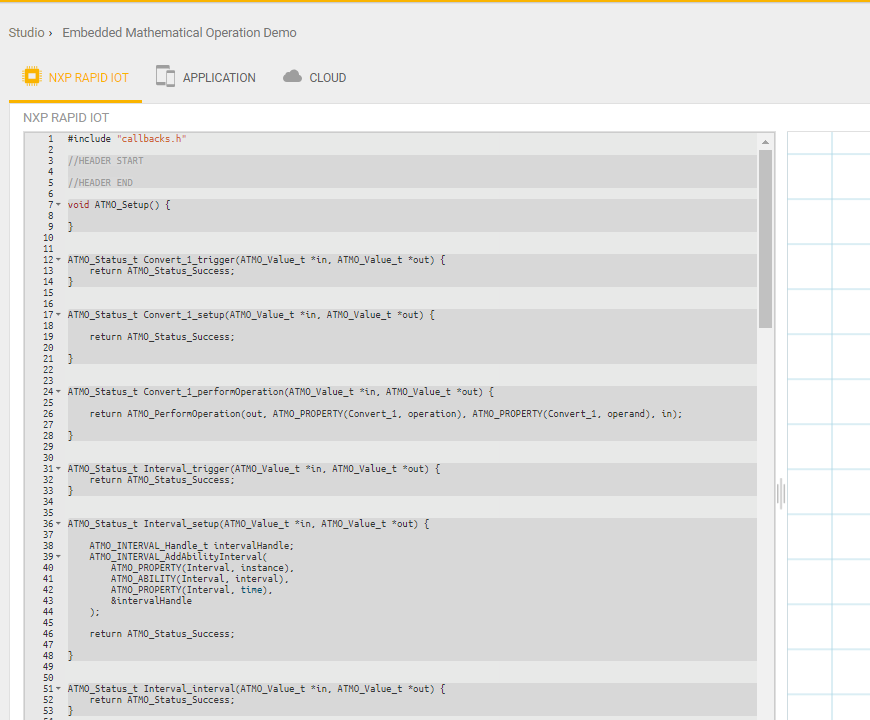Screen dimensions: 870x720
Task: Collapse the ATMO_INTERVAL_AddAbilityInterval call at line 39
Action: click(59, 557)
